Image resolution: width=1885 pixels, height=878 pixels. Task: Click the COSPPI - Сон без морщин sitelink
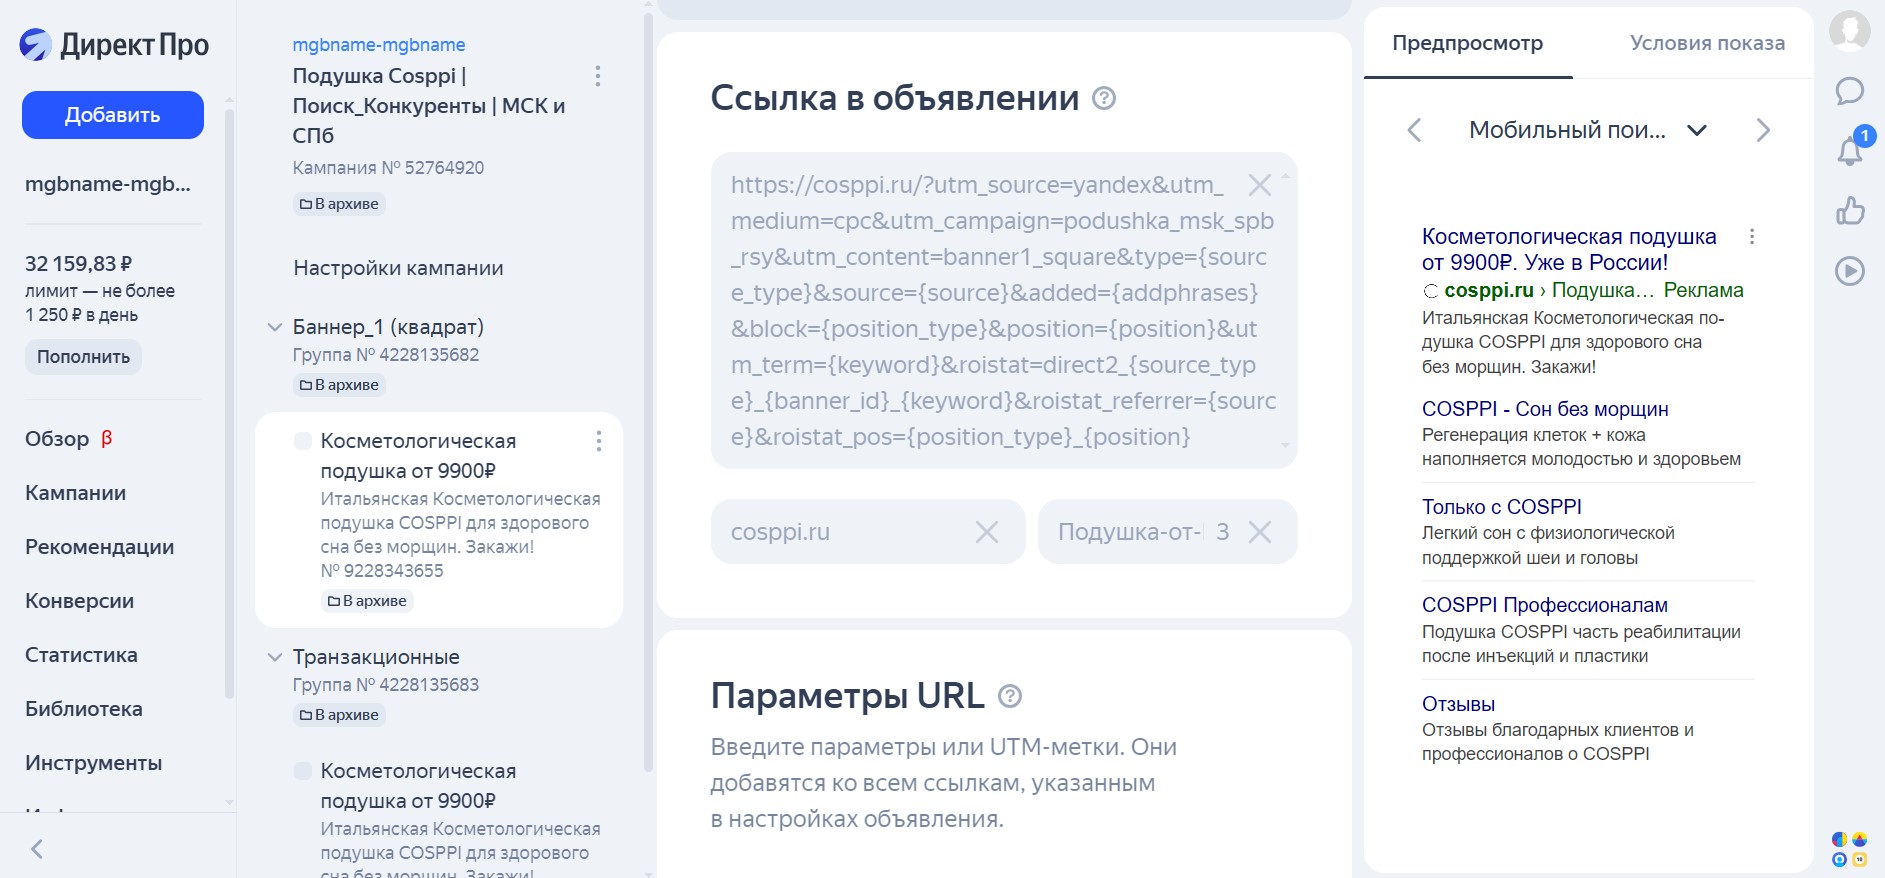click(1545, 409)
